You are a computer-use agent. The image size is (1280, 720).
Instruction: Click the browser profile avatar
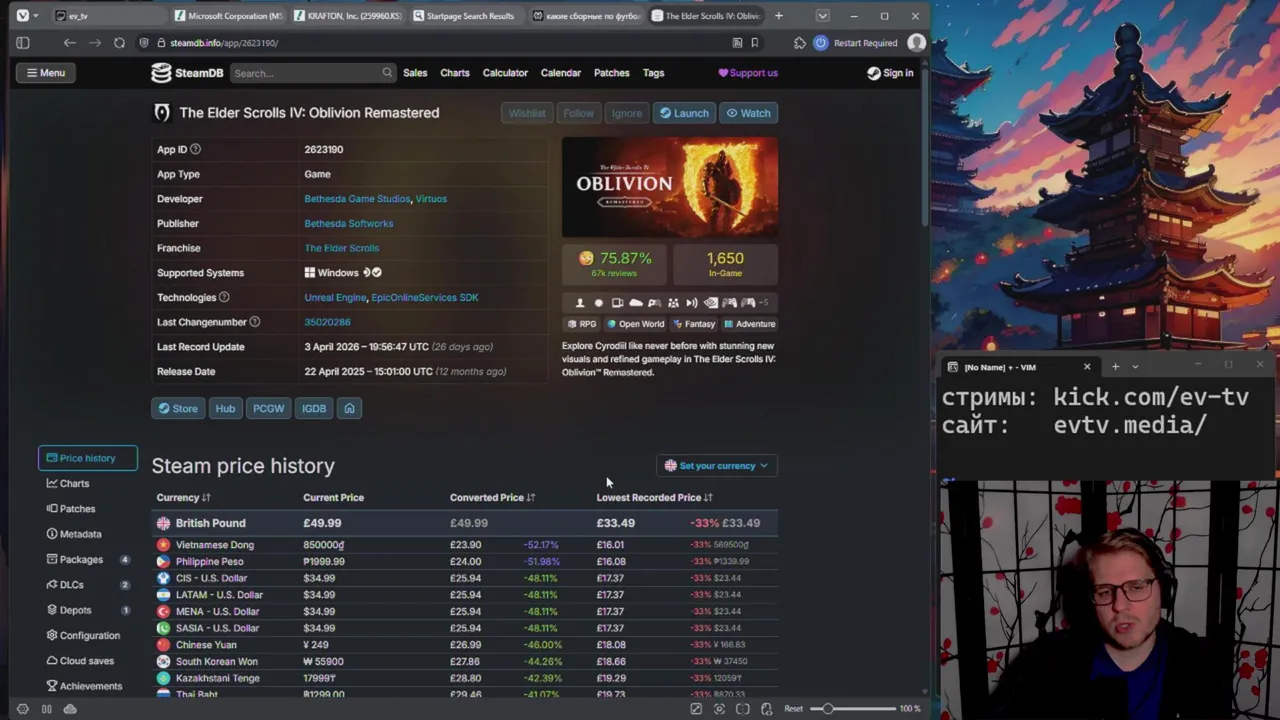tap(916, 43)
